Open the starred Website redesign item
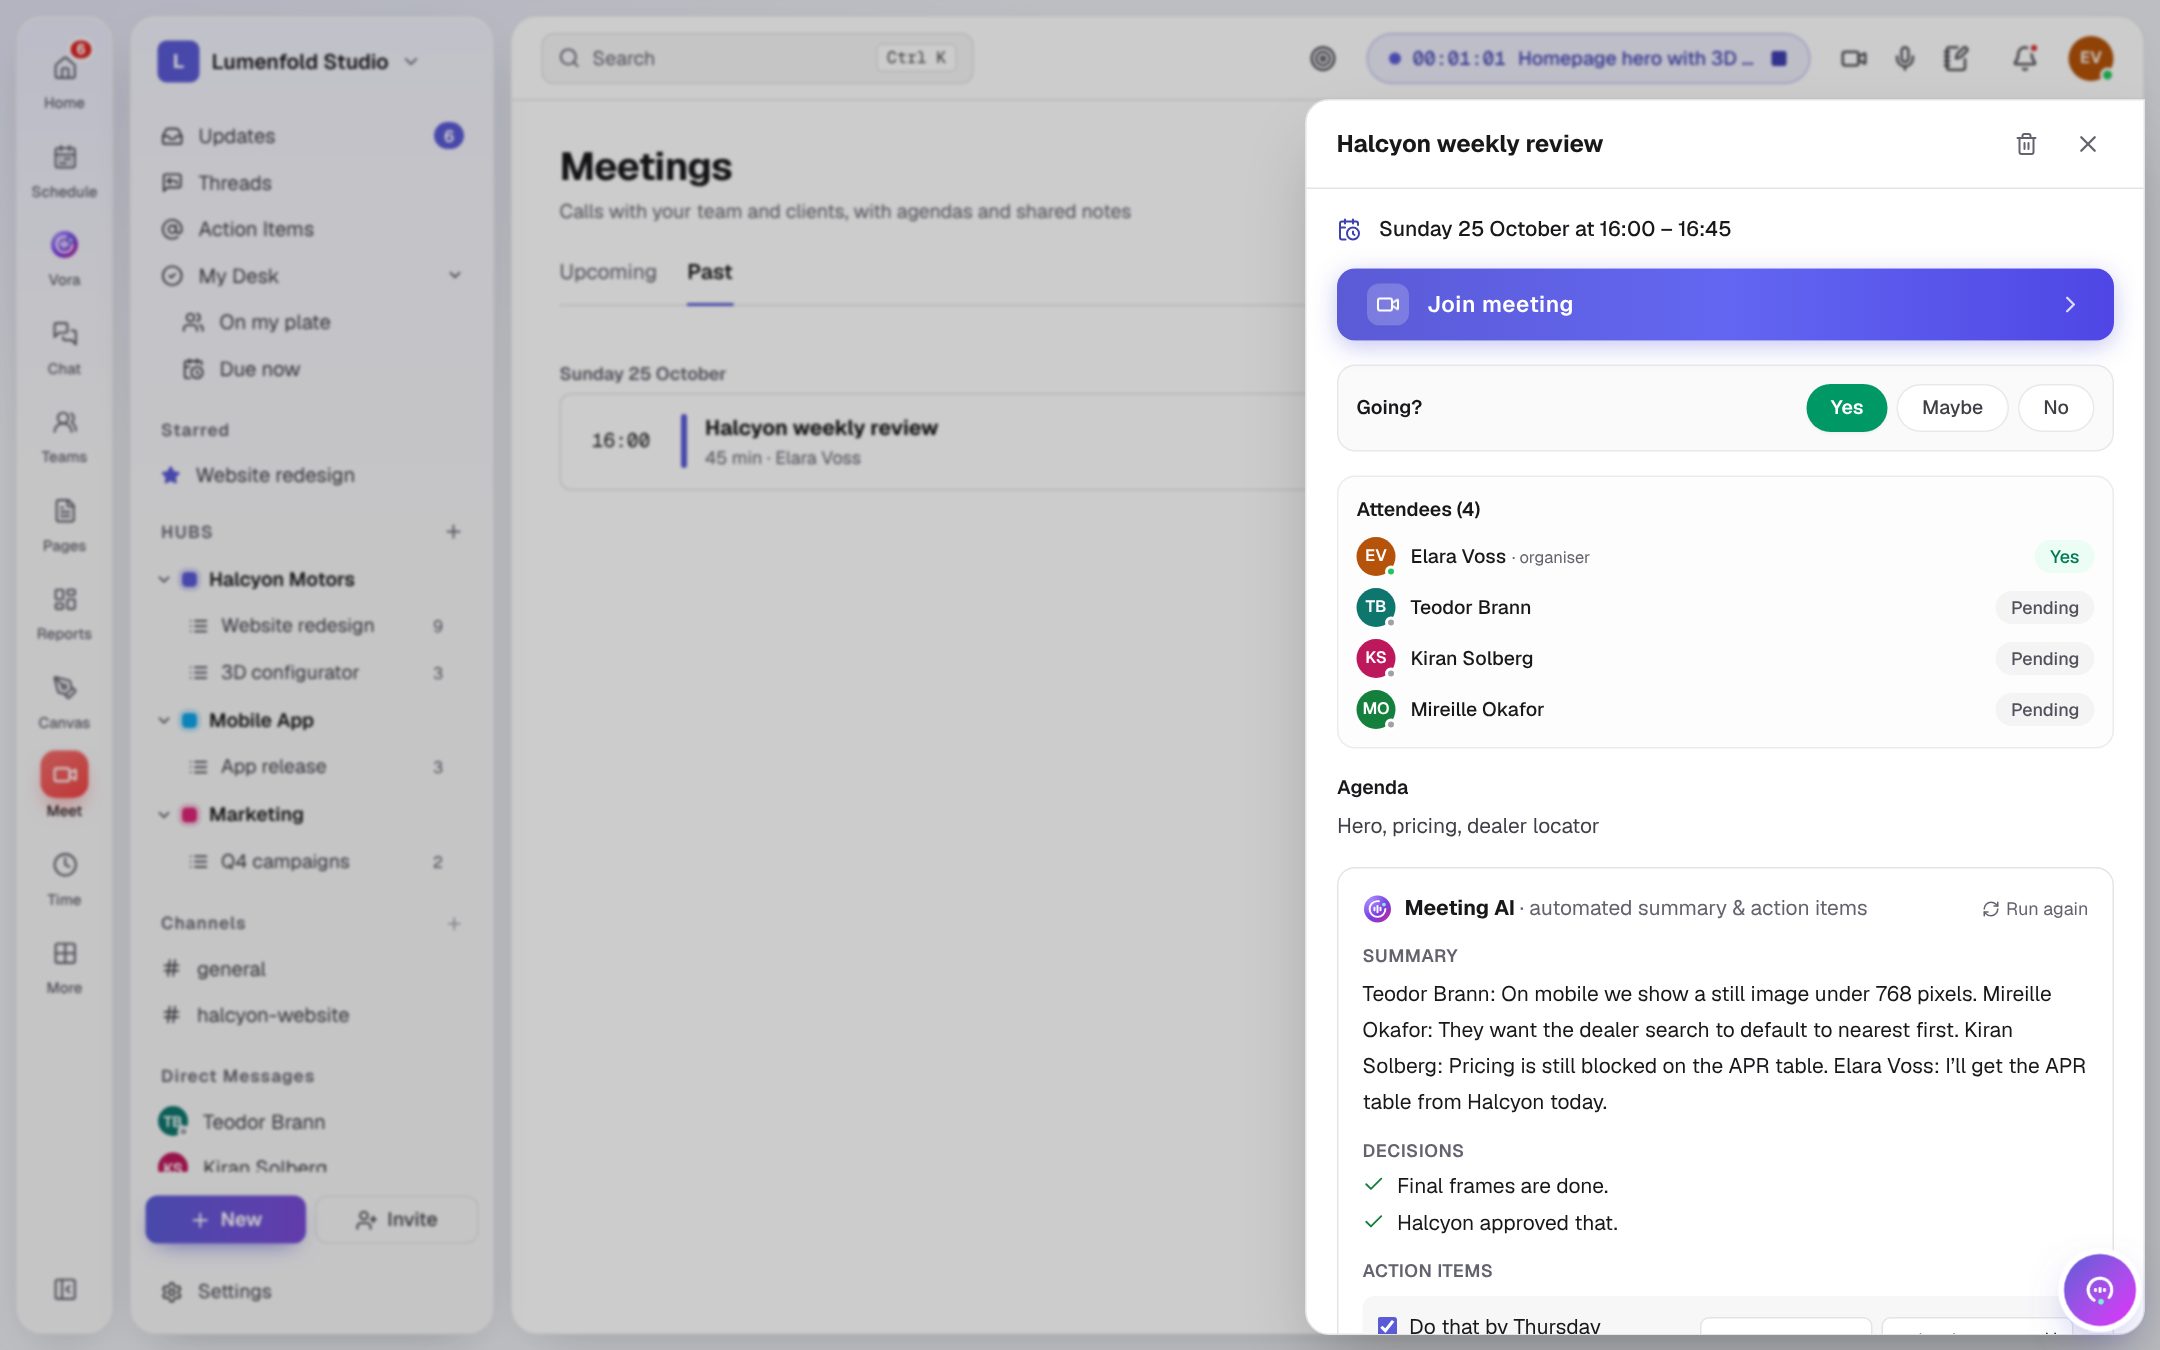Screen dimensions: 2160x1350 (311, 475)
